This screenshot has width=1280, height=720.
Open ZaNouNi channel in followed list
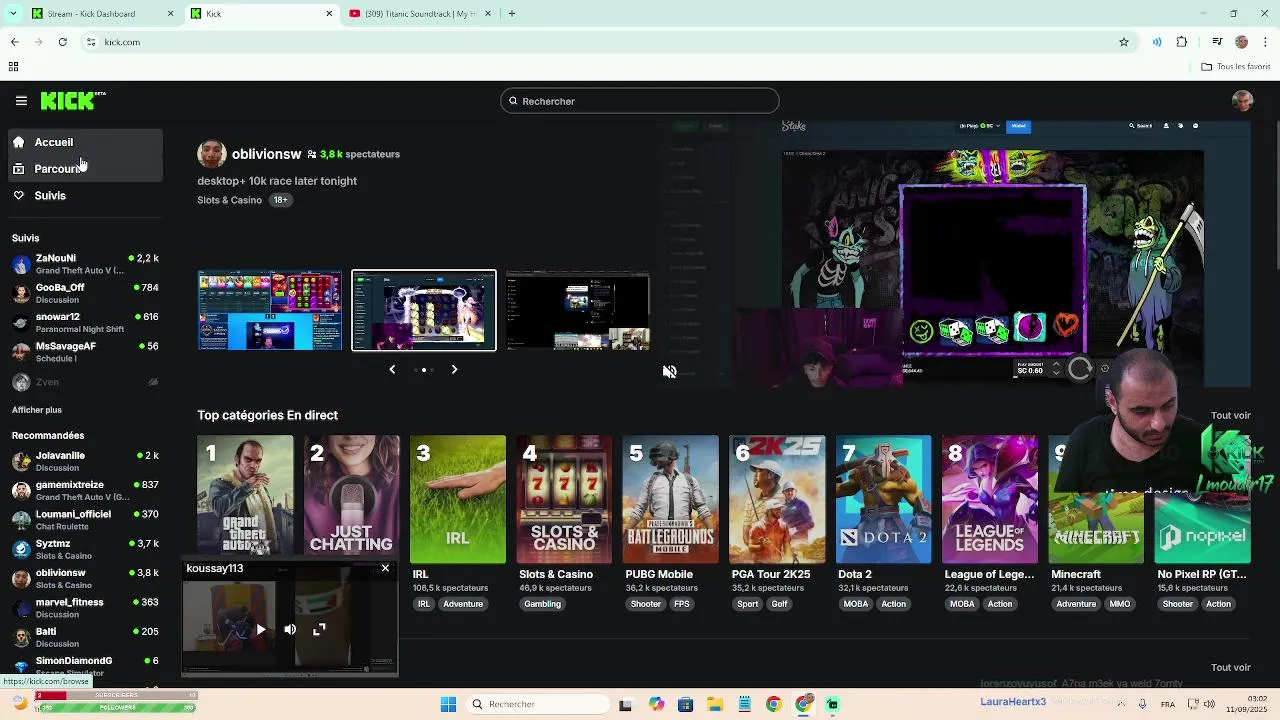(85, 264)
